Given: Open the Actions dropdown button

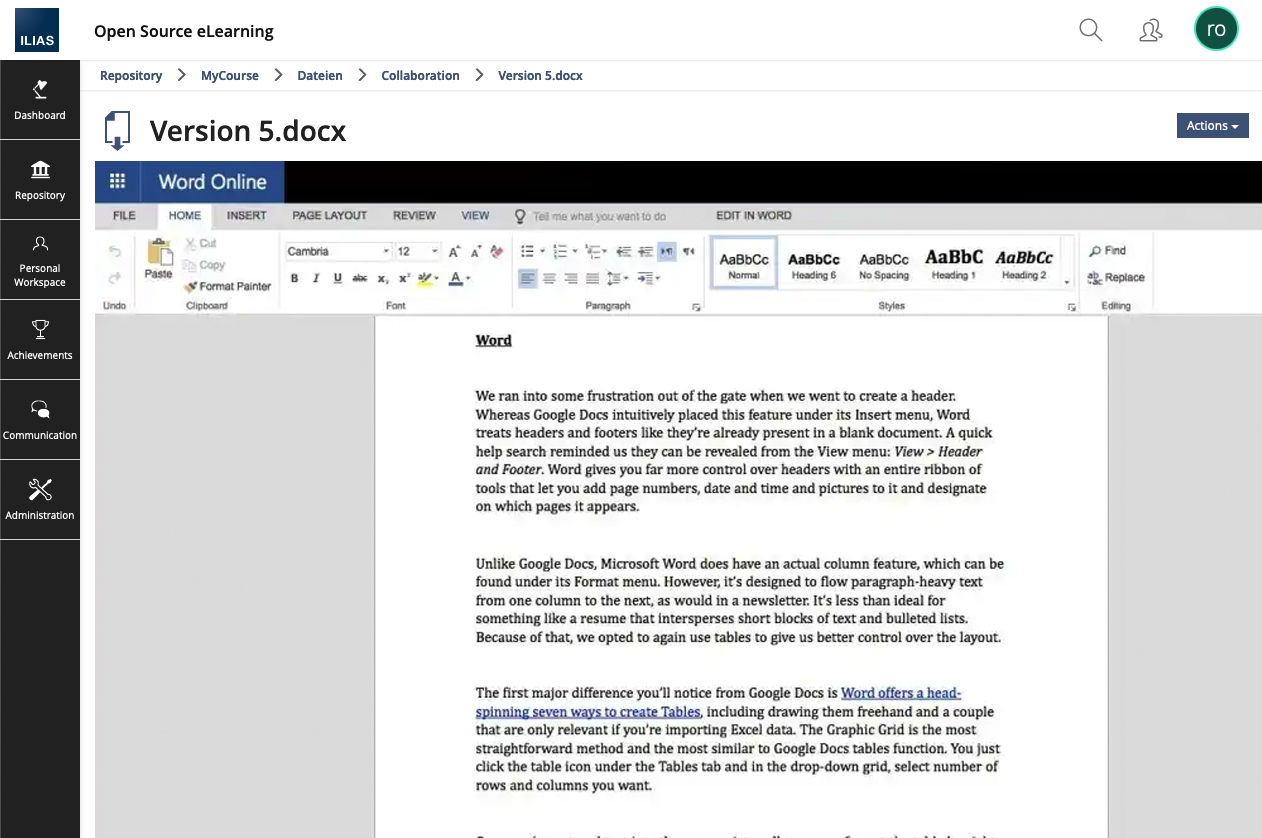Looking at the screenshot, I should (x=1212, y=126).
